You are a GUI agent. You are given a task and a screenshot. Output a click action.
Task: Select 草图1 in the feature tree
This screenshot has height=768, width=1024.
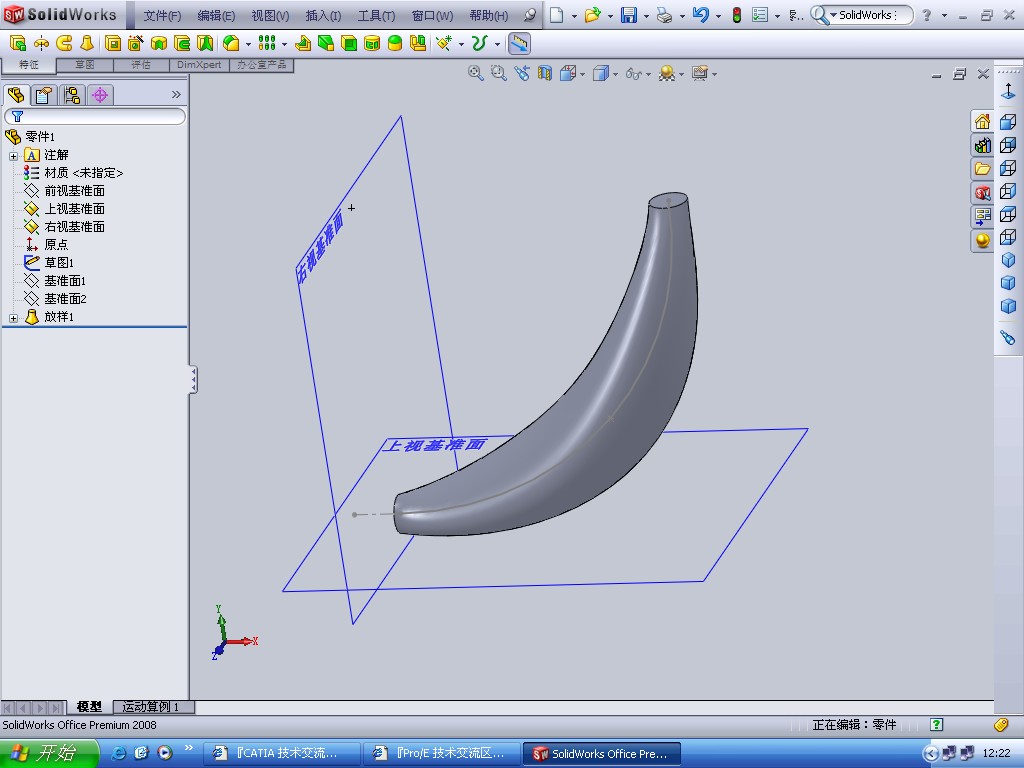[x=59, y=263]
